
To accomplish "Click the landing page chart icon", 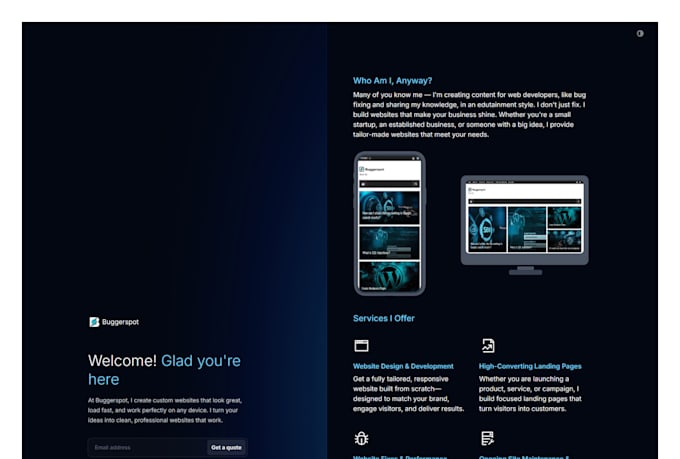I will coord(488,345).
